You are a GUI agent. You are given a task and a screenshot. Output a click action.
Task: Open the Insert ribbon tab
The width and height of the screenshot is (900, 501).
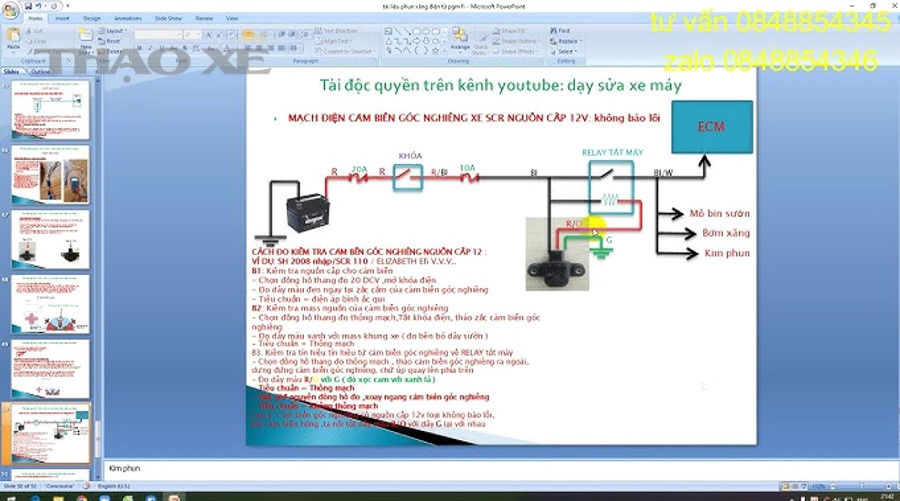[62, 18]
